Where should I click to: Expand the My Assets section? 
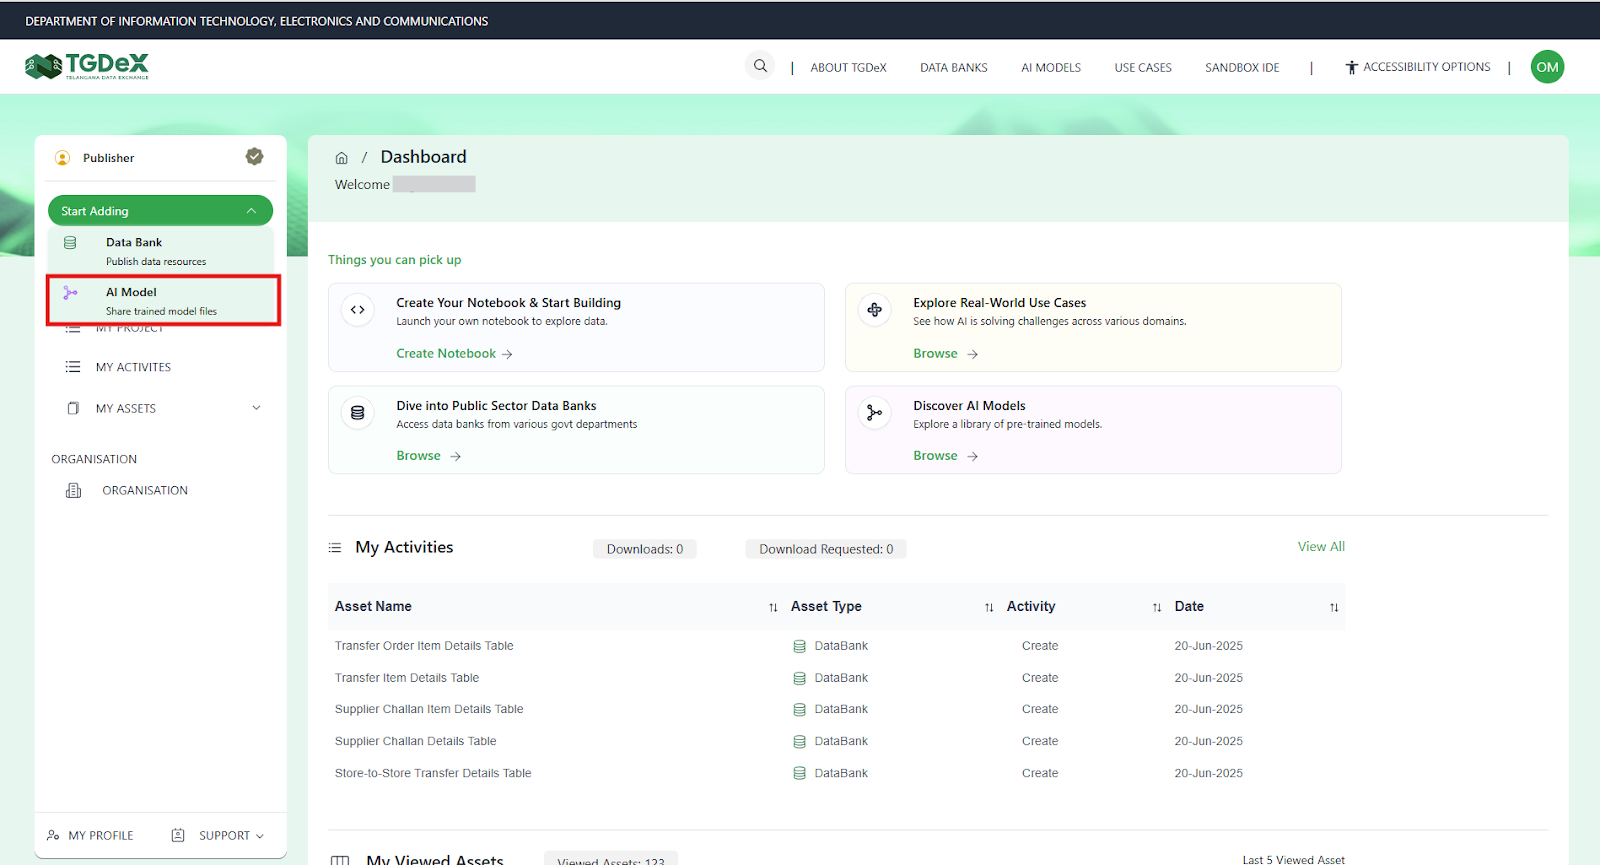point(256,408)
